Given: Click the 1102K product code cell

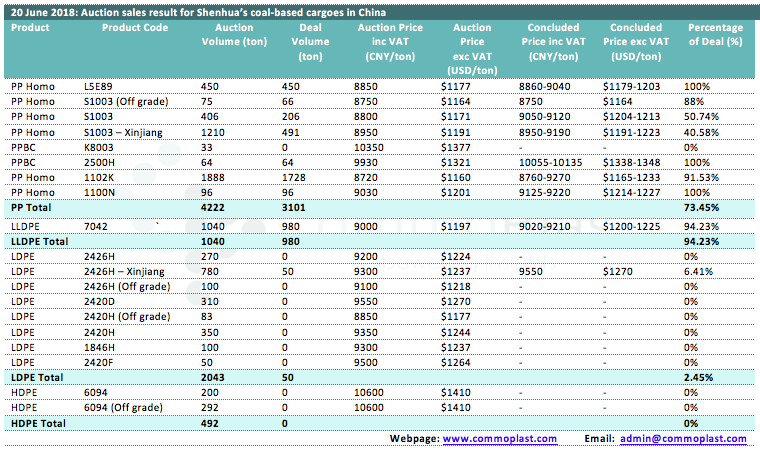Looking at the screenshot, I should click(100, 176).
